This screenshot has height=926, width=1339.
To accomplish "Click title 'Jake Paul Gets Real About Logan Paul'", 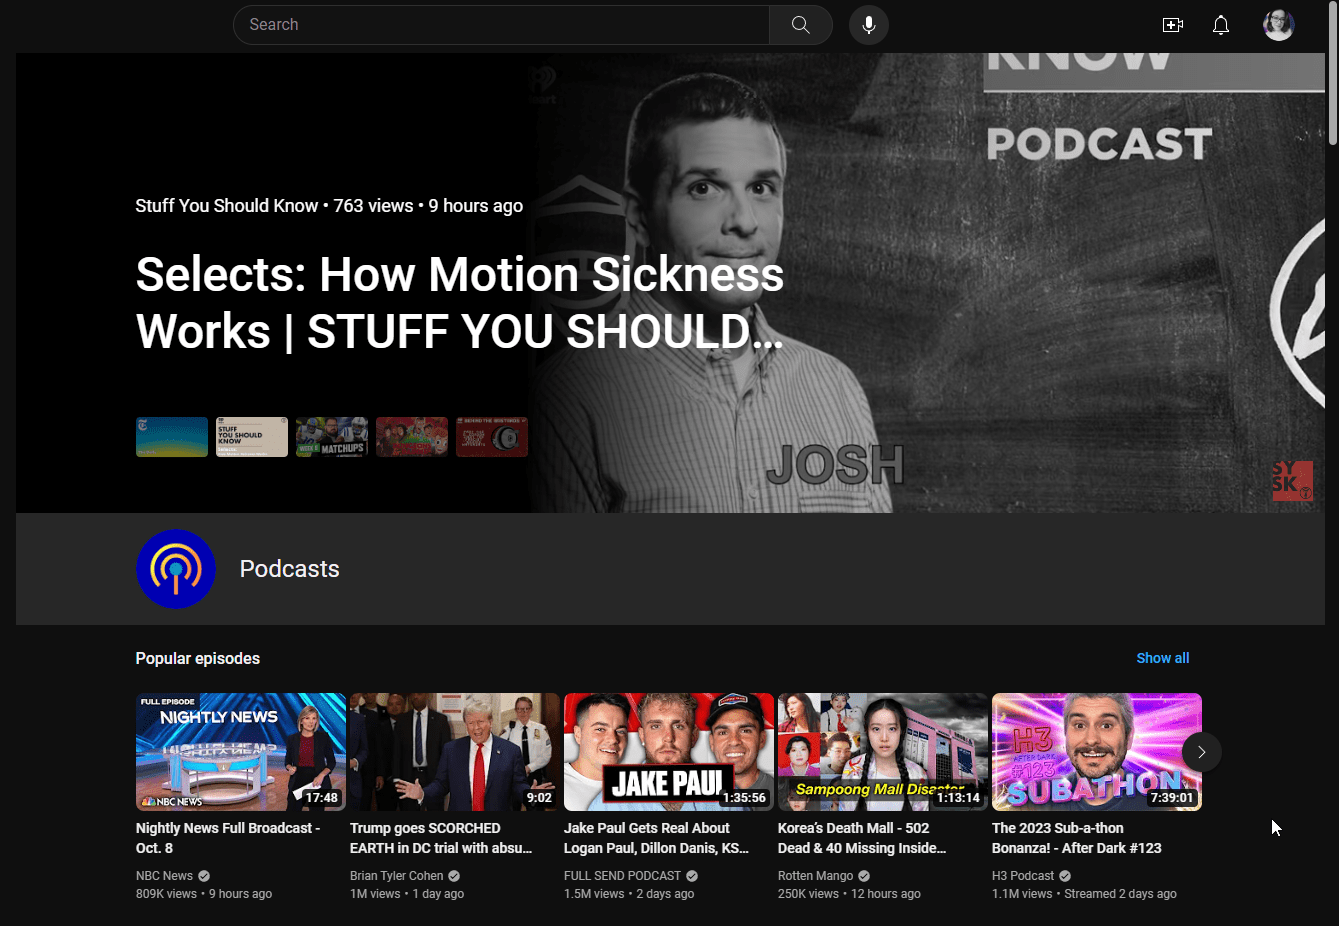I will (x=656, y=838).
